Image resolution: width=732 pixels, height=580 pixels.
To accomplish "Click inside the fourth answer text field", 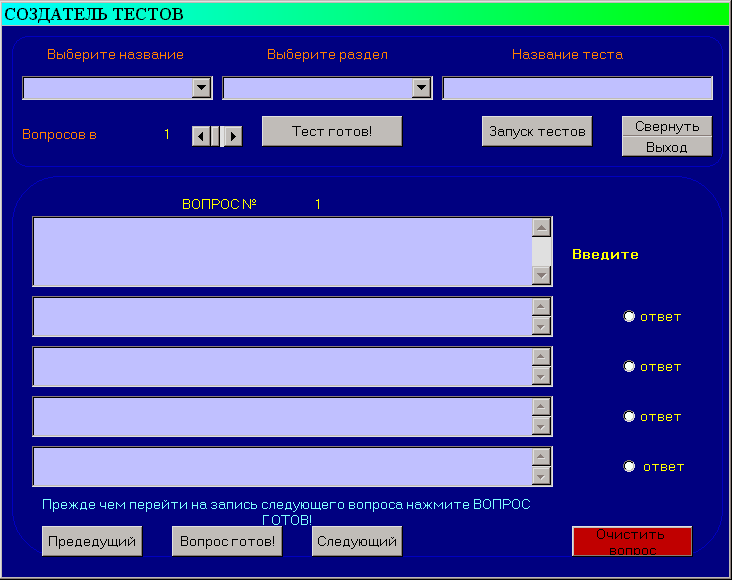I will [x=283, y=467].
